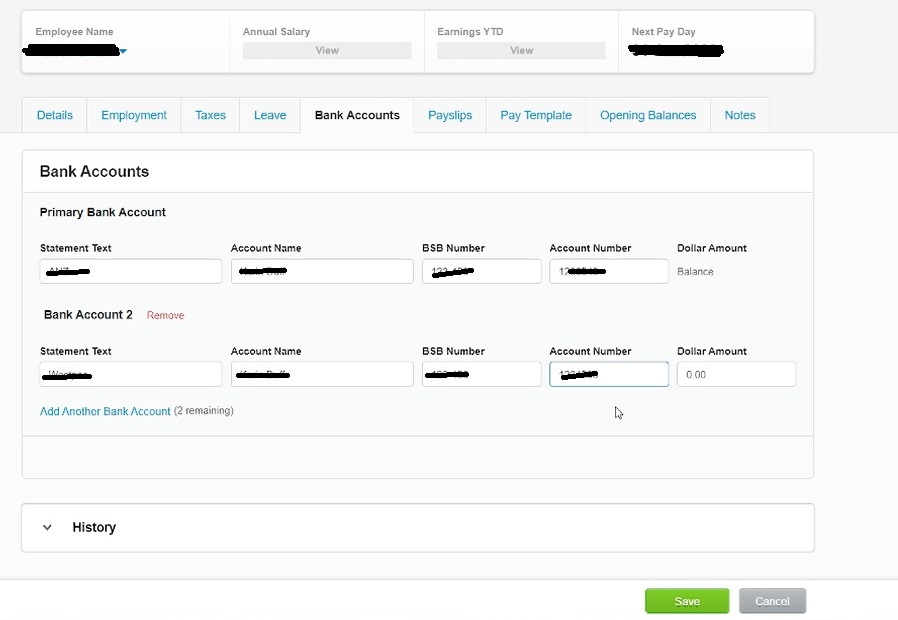Open the Details tab
898x620 pixels.
(x=54, y=115)
